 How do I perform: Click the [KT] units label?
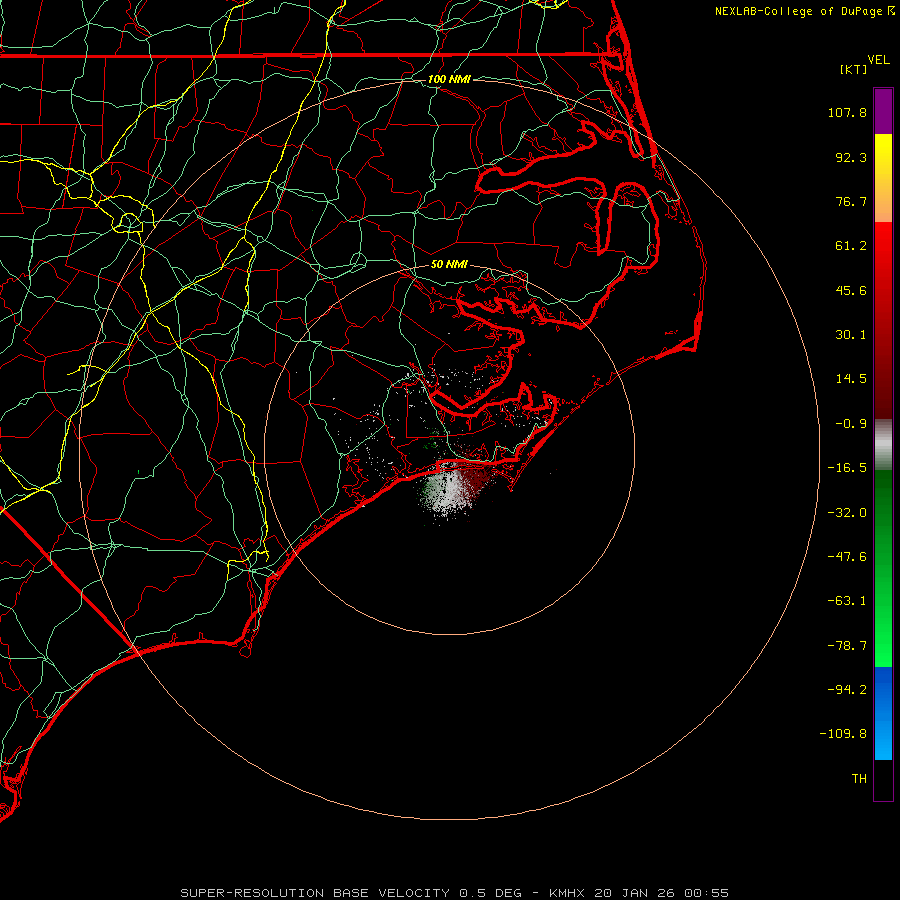pos(854,69)
